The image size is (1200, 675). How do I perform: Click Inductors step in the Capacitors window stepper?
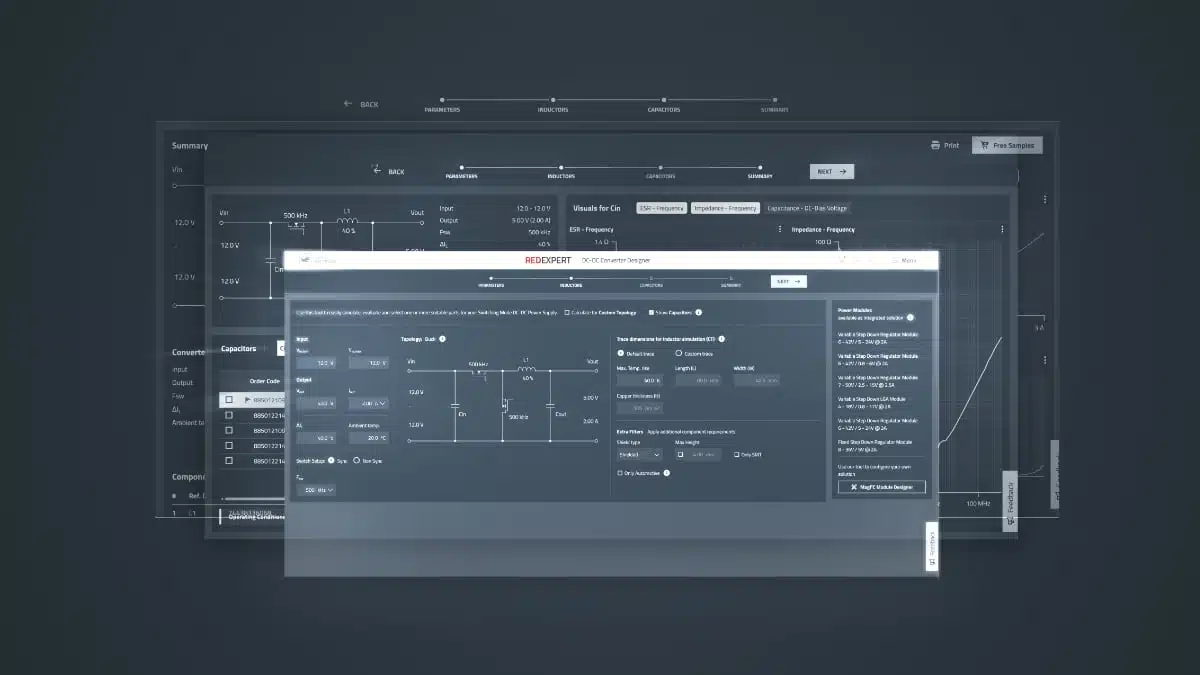561,175
